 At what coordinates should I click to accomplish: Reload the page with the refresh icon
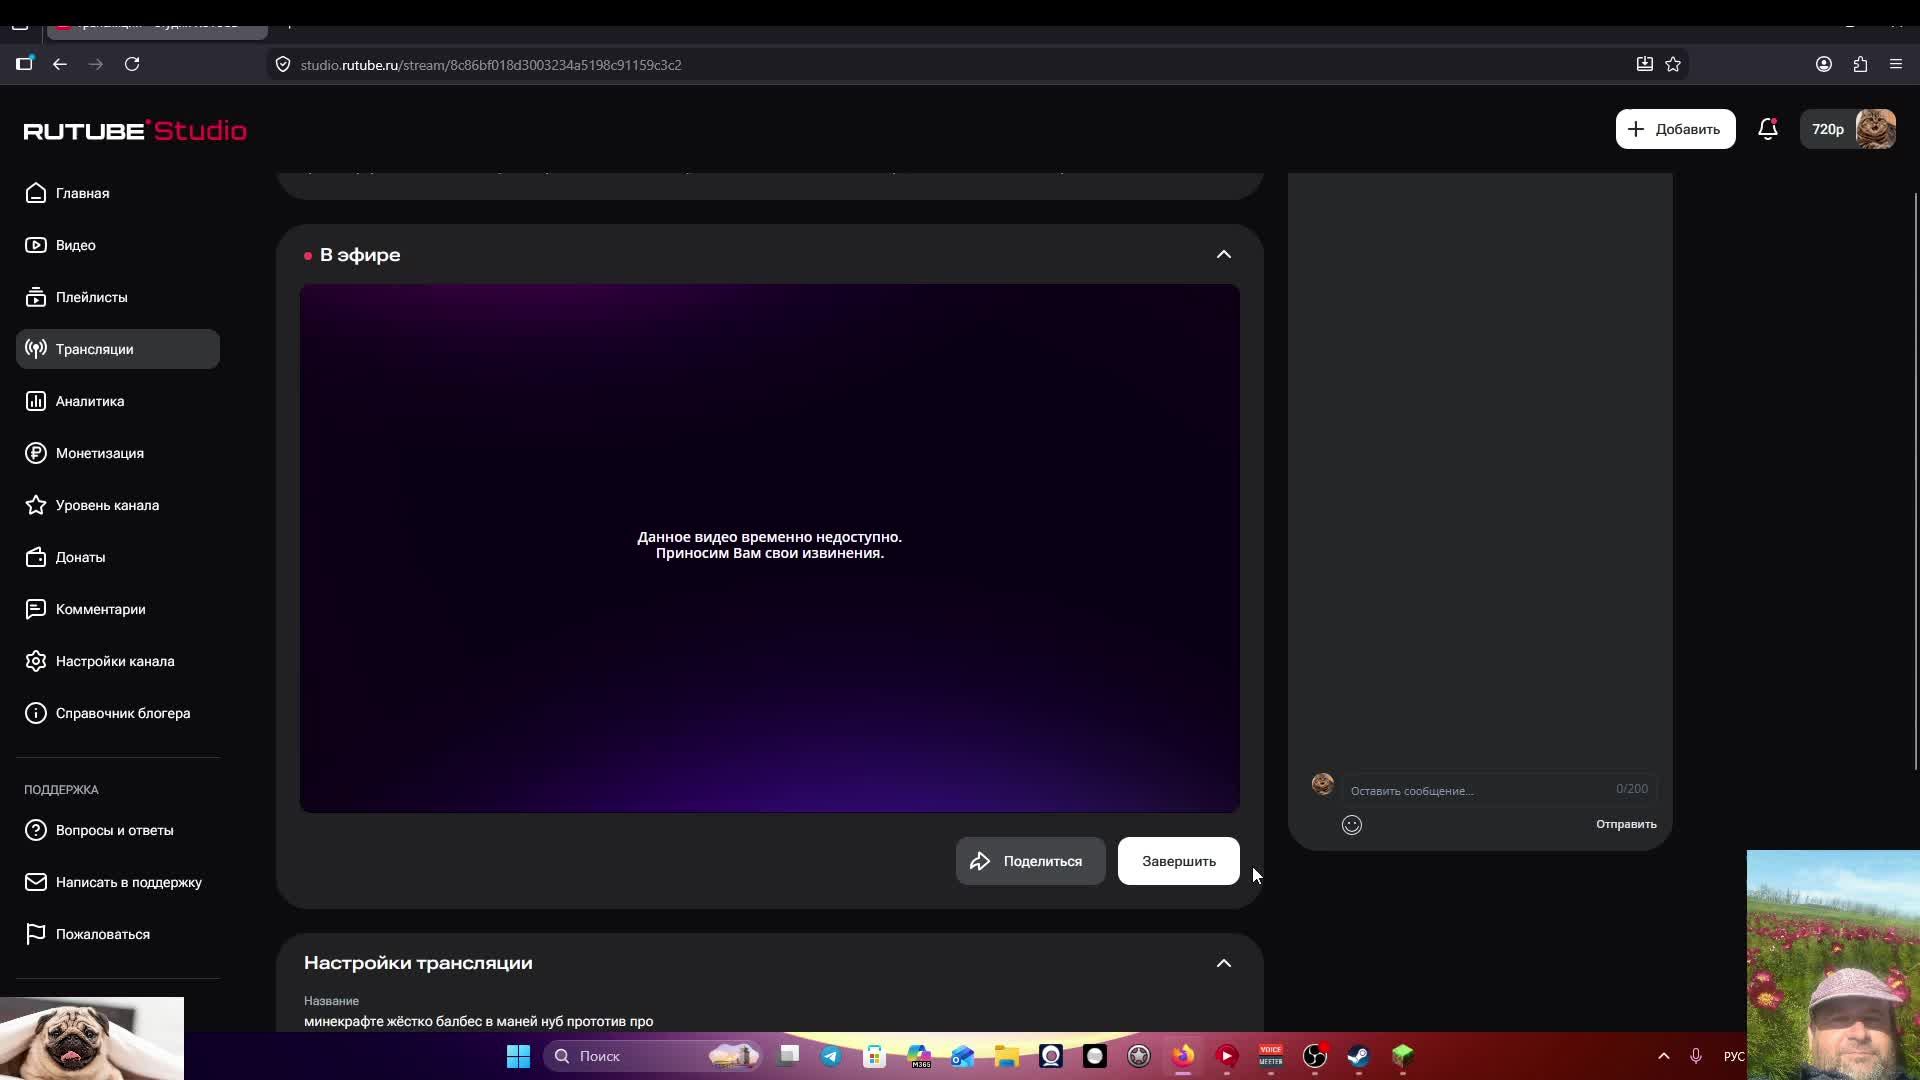(x=132, y=64)
